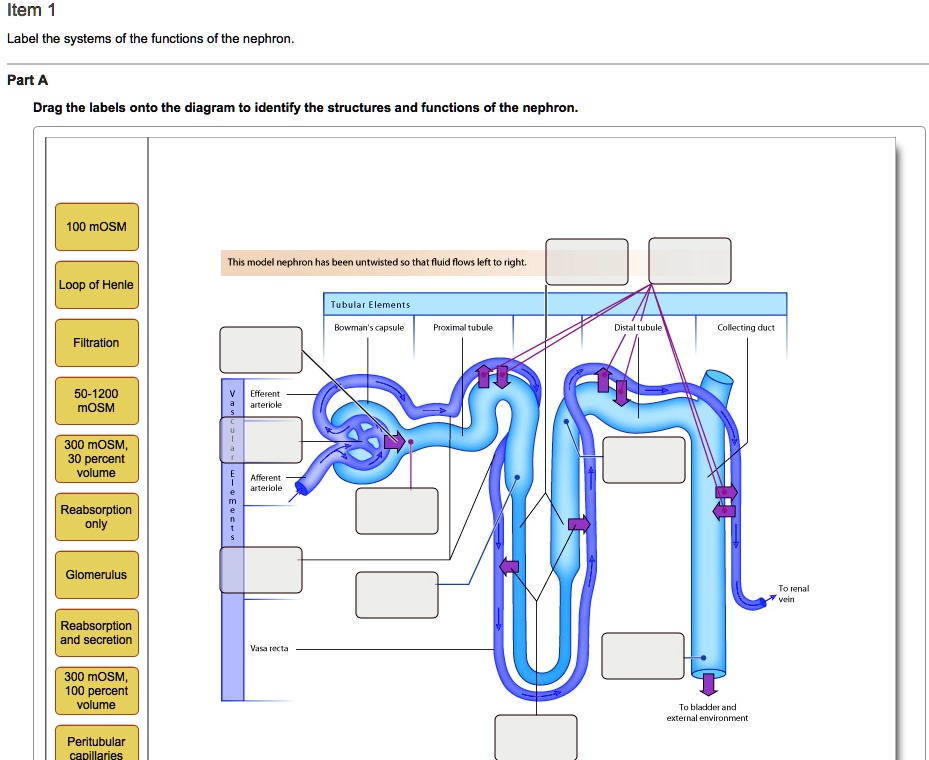This screenshot has width=929, height=760.
Task: Click the blank box above Efferent arteriole
Action: pyautogui.click(x=261, y=349)
